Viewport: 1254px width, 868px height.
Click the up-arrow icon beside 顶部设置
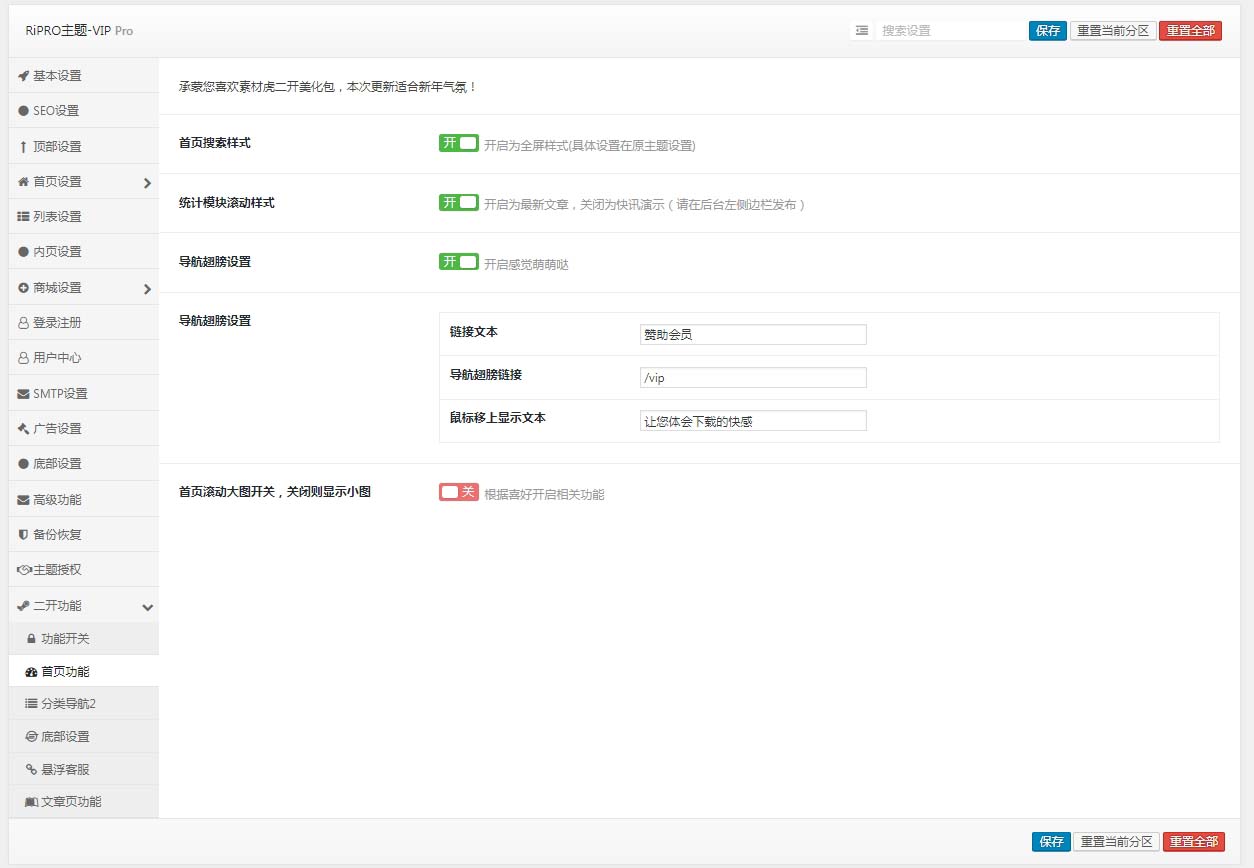tap(23, 147)
